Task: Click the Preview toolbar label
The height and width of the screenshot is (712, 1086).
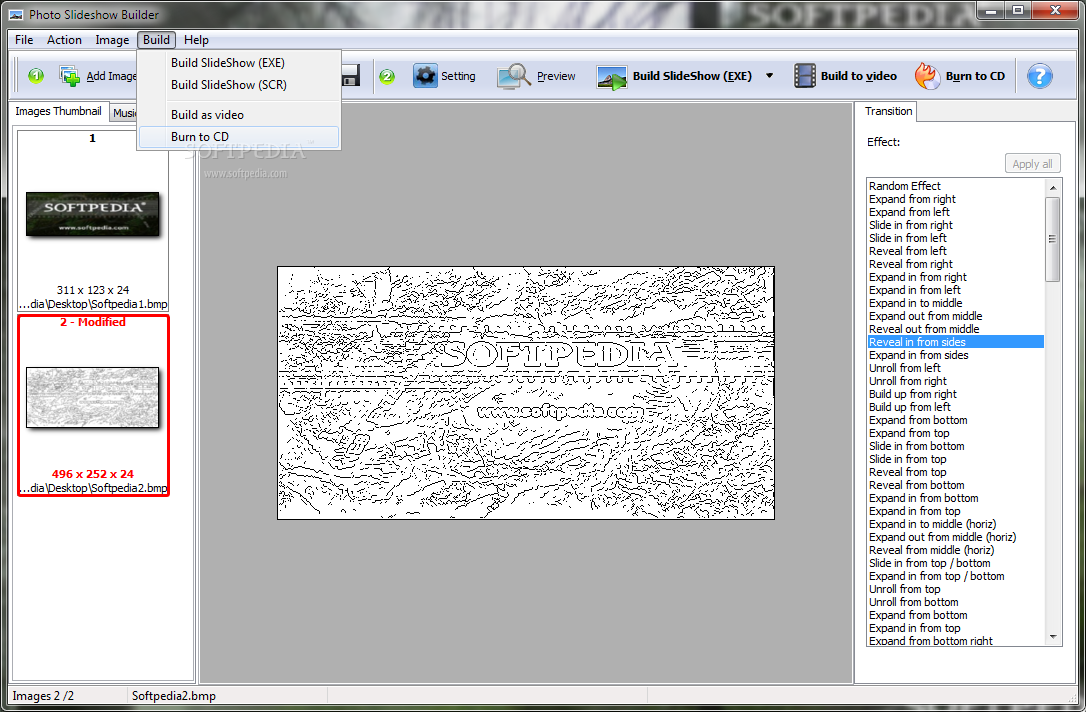Action: (x=556, y=75)
